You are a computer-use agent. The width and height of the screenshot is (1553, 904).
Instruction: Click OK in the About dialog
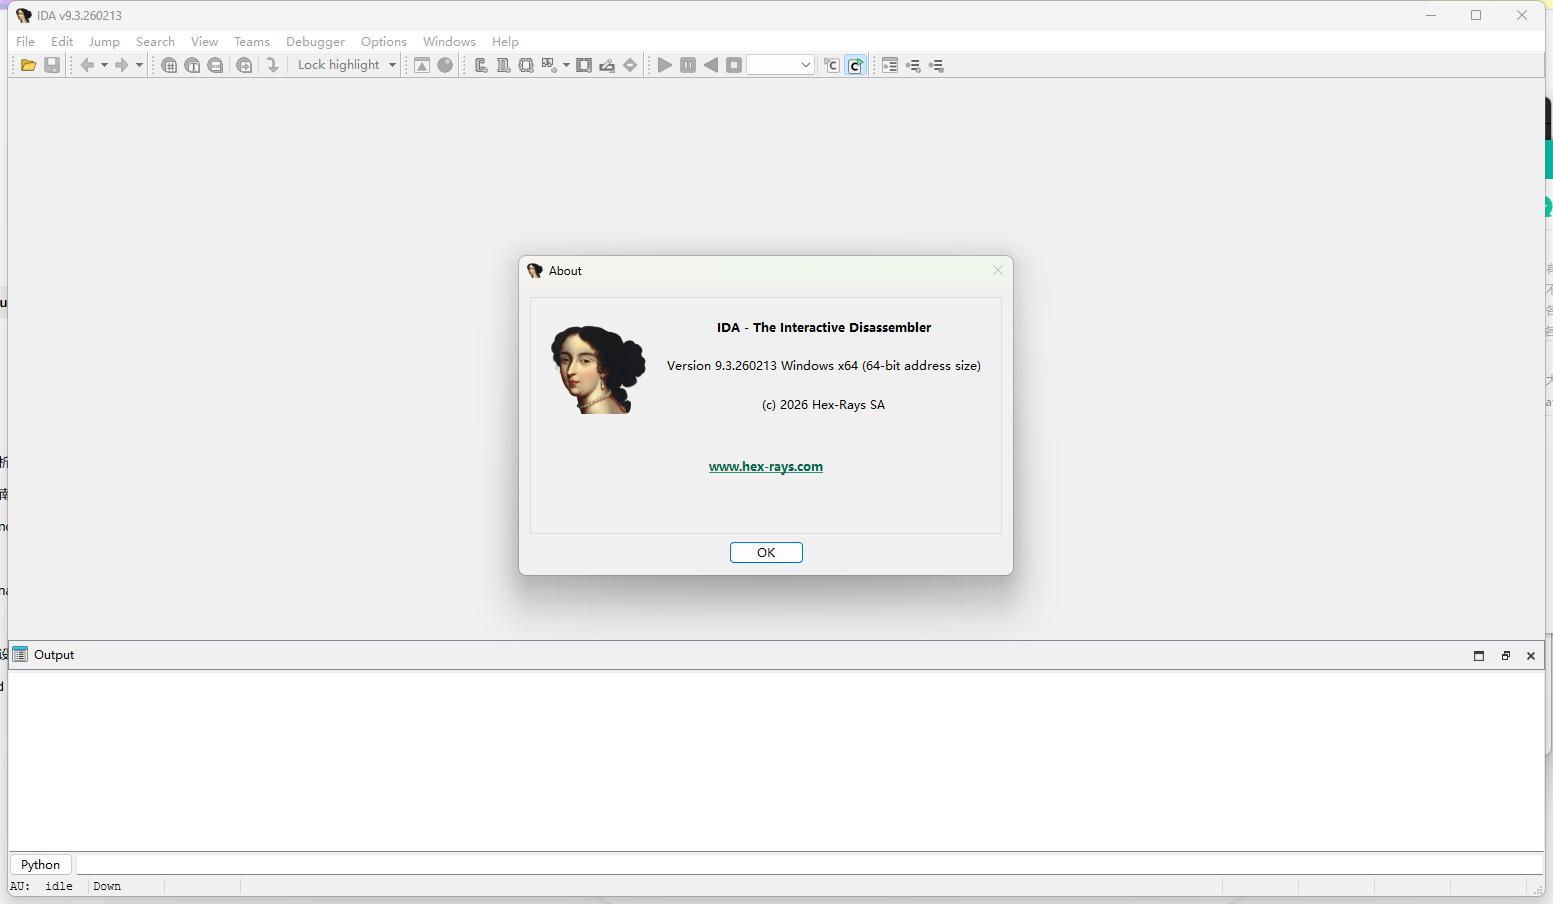766,552
